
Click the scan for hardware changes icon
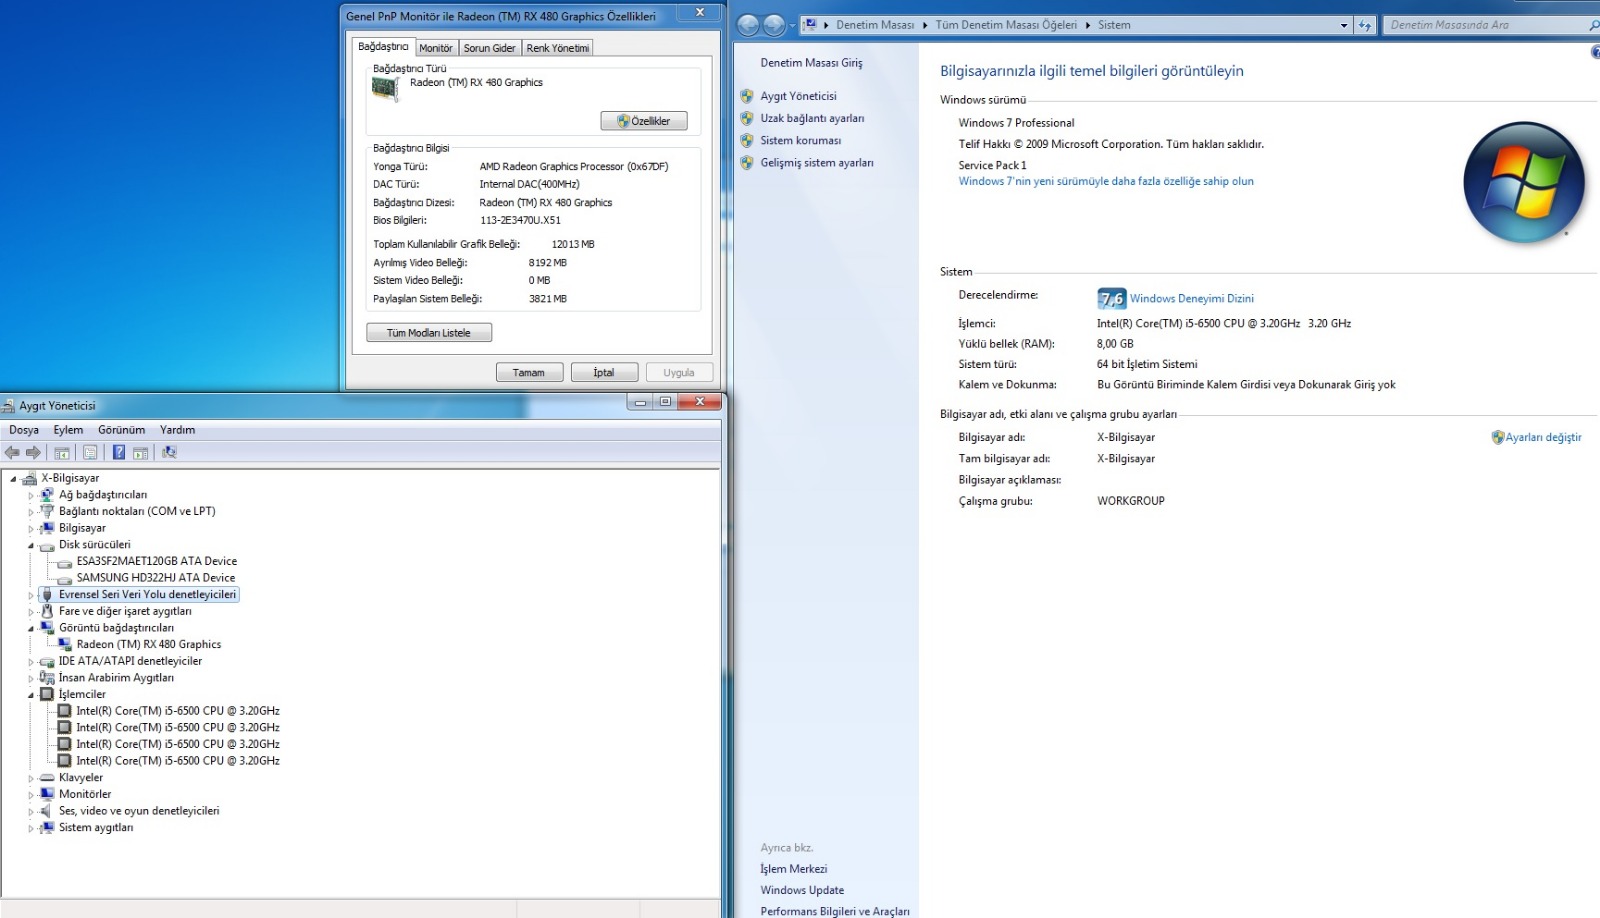169,453
